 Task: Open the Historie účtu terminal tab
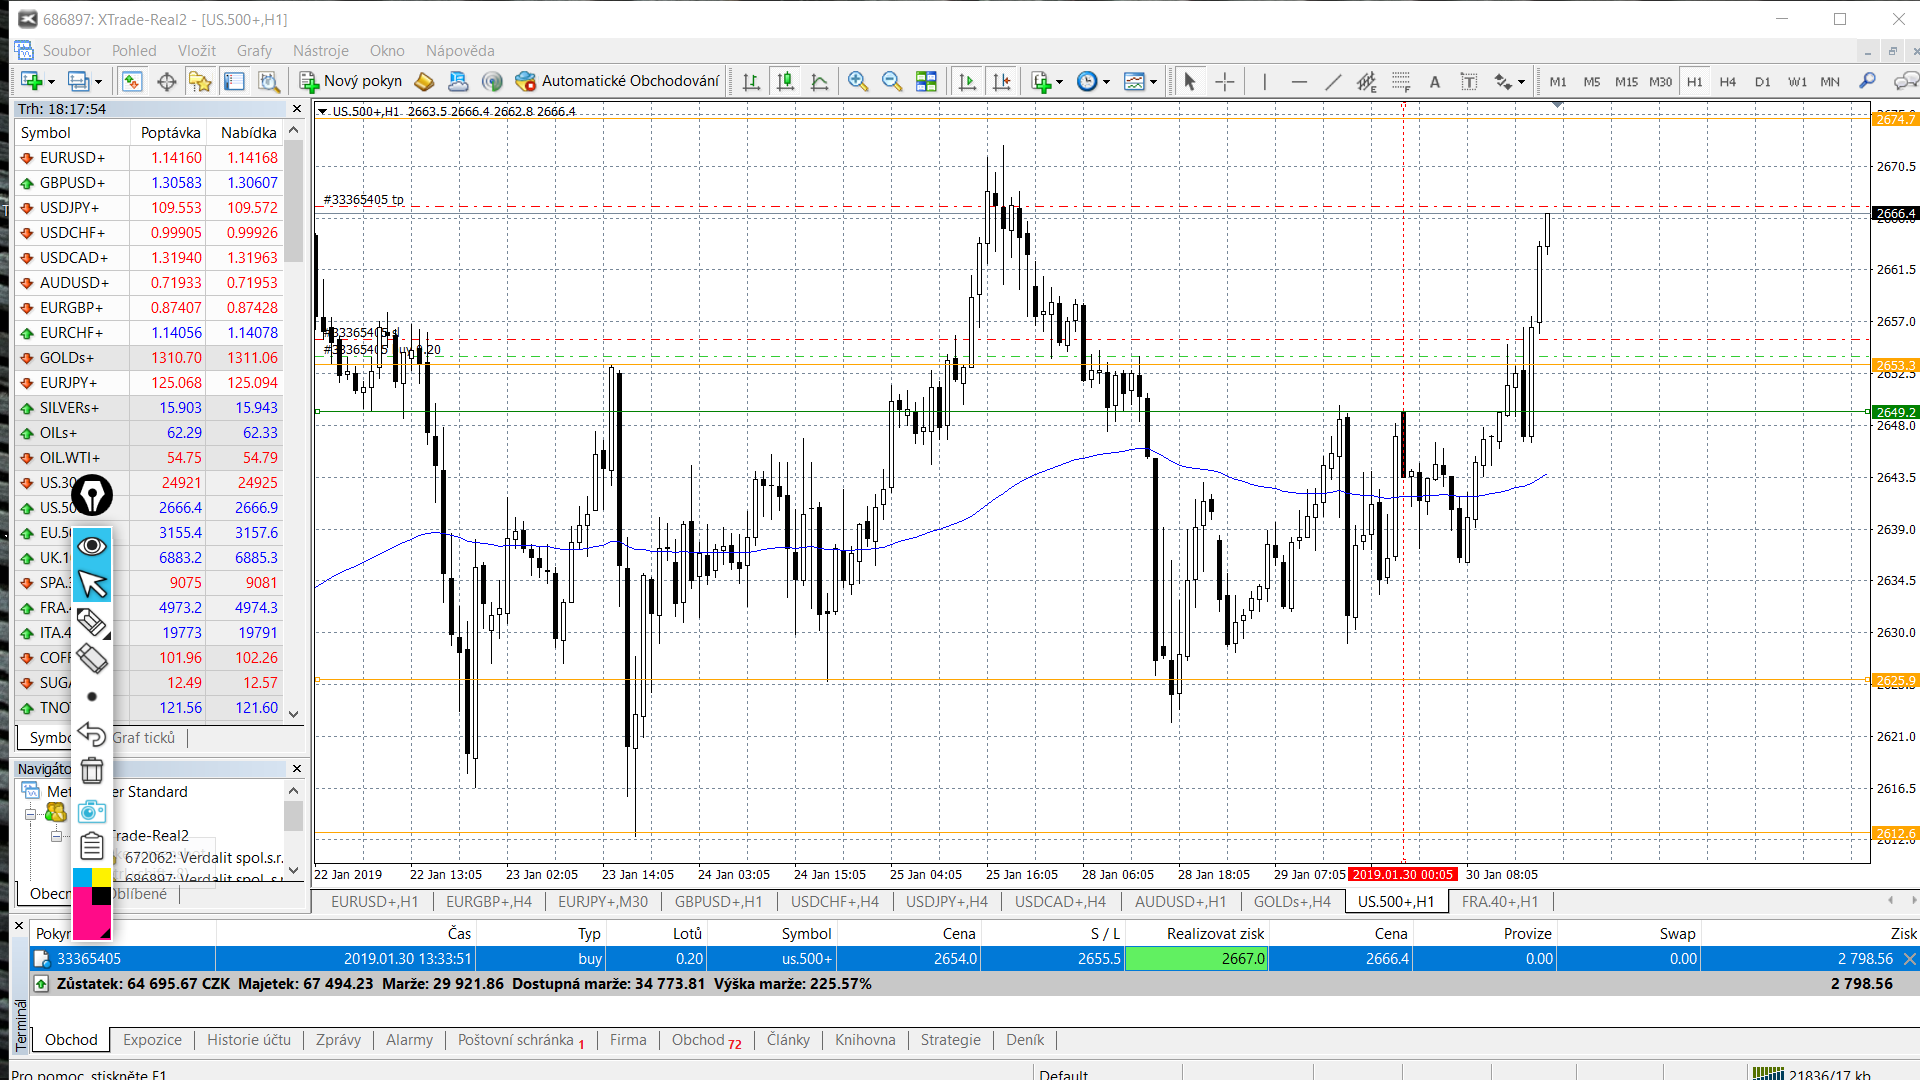point(249,1040)
